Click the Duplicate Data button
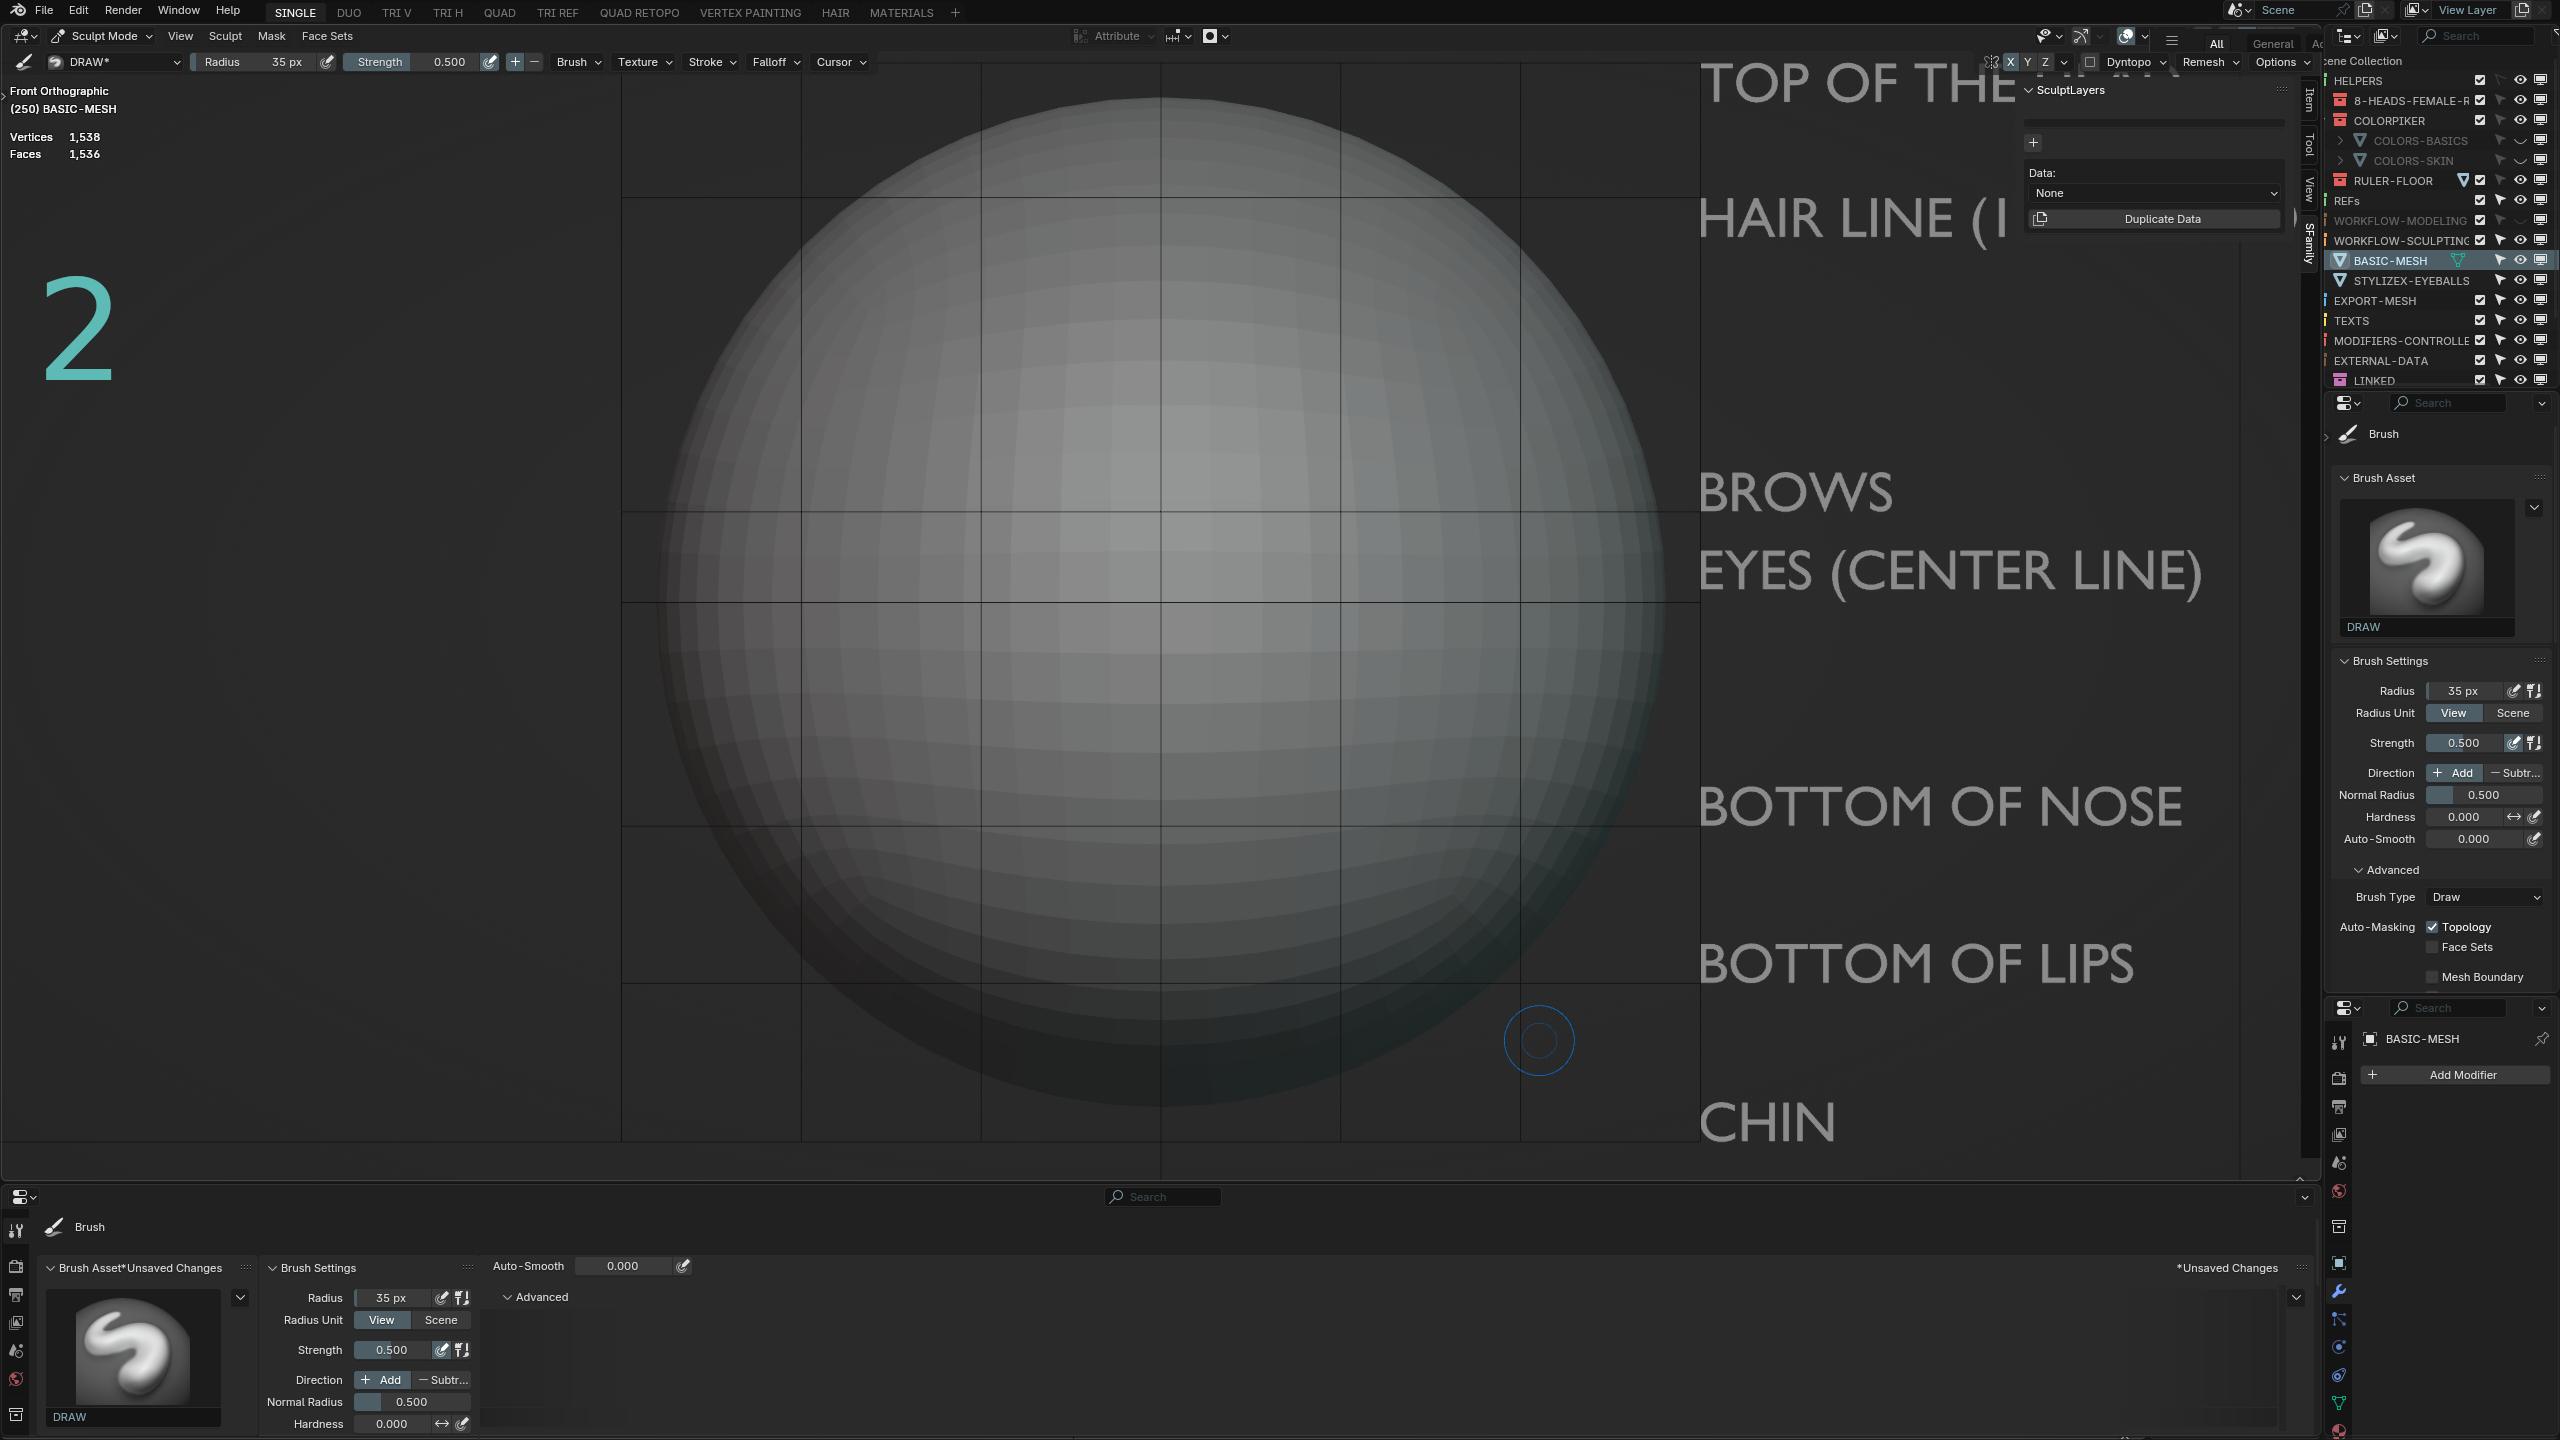 [x=2155, y=219]
